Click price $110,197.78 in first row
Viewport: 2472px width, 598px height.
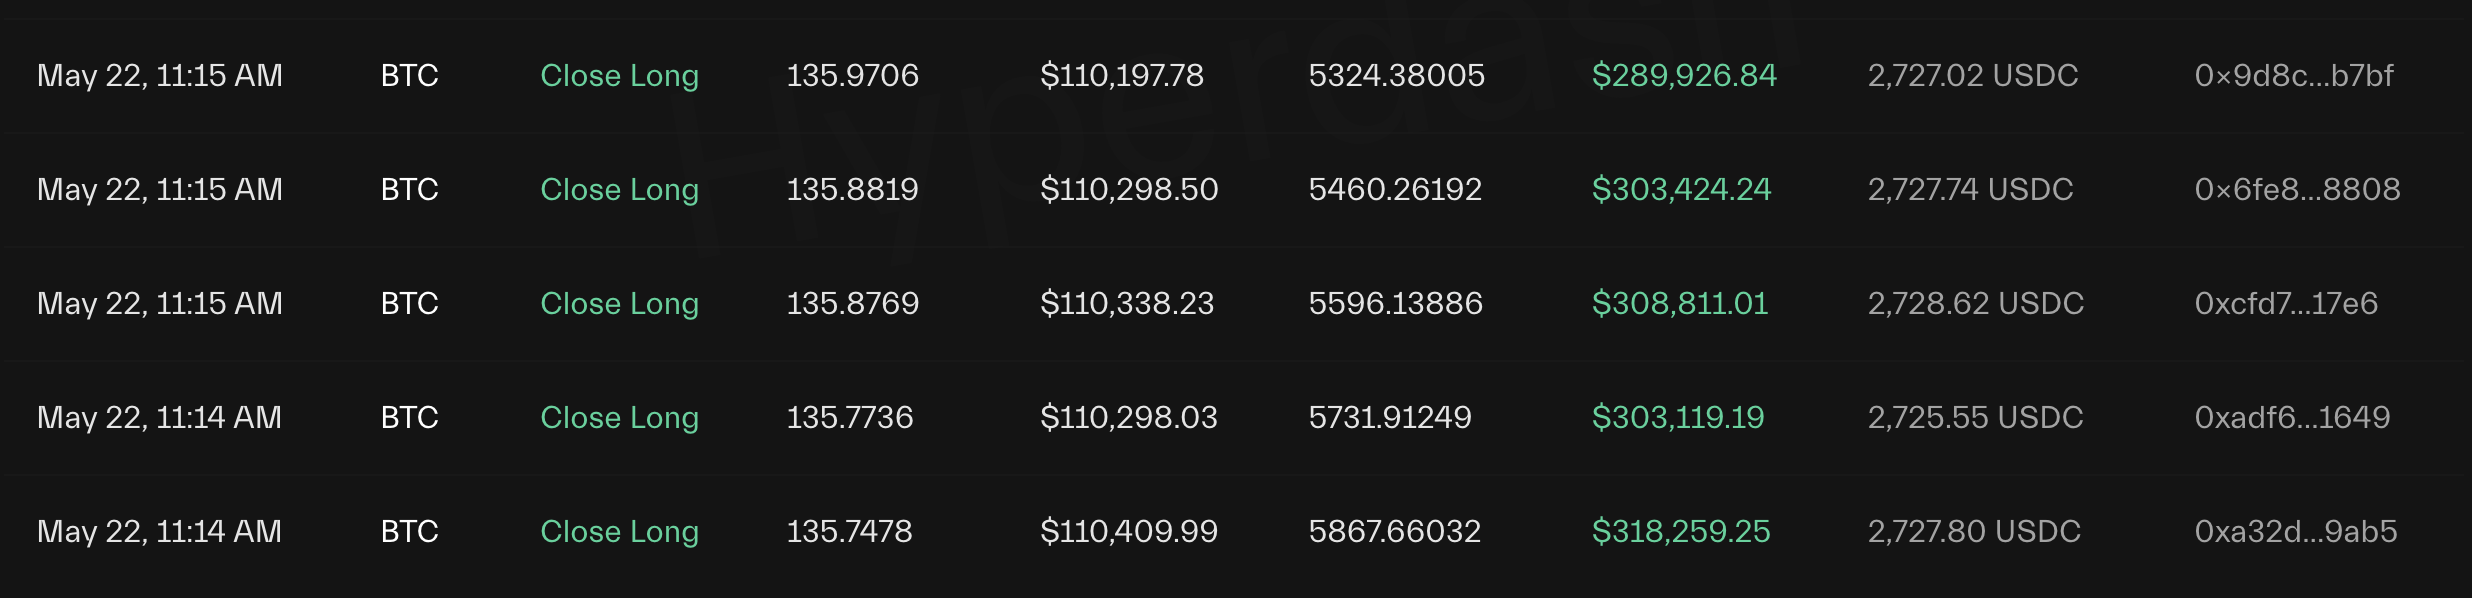tap(1122, 76)
